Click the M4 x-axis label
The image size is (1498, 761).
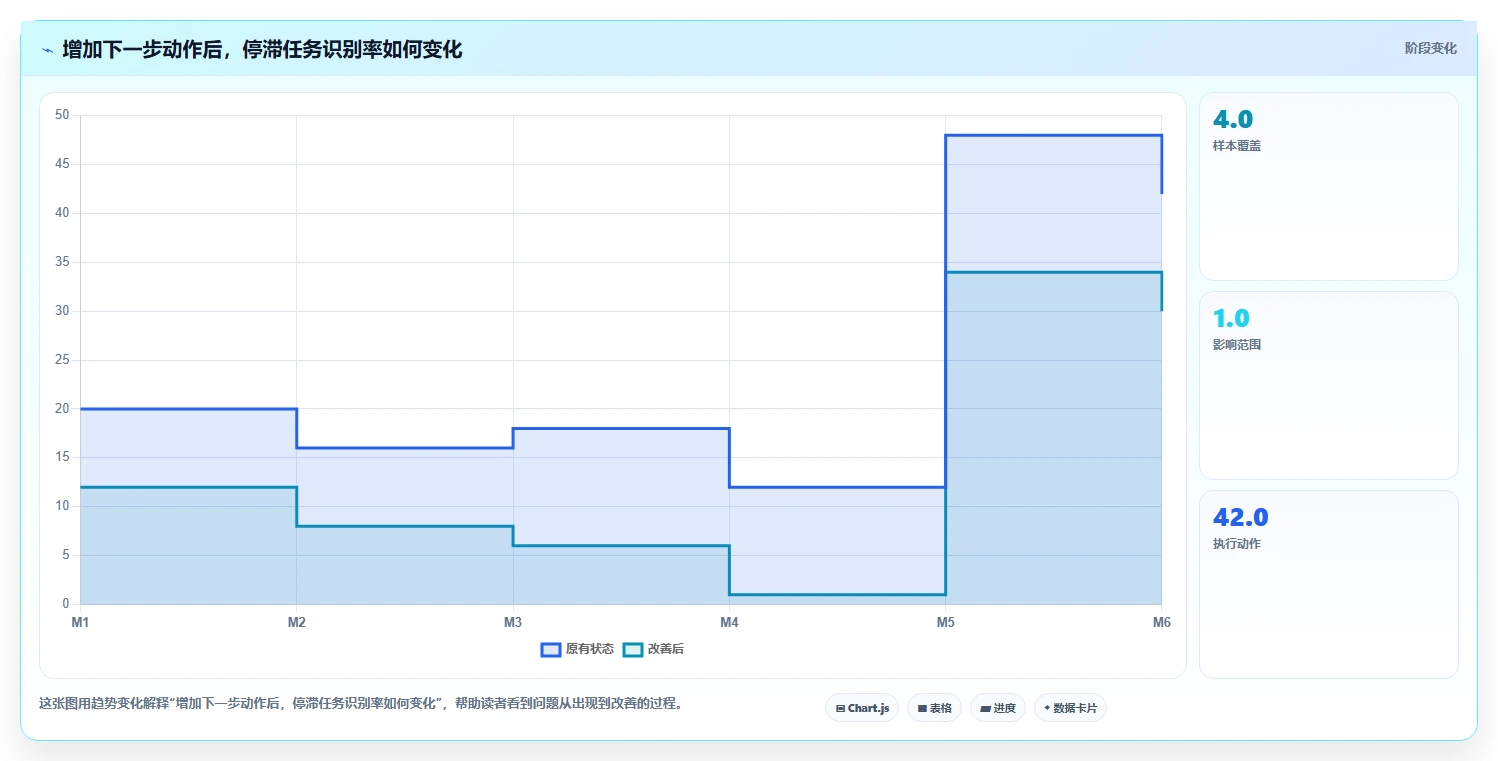coord(729,623)
